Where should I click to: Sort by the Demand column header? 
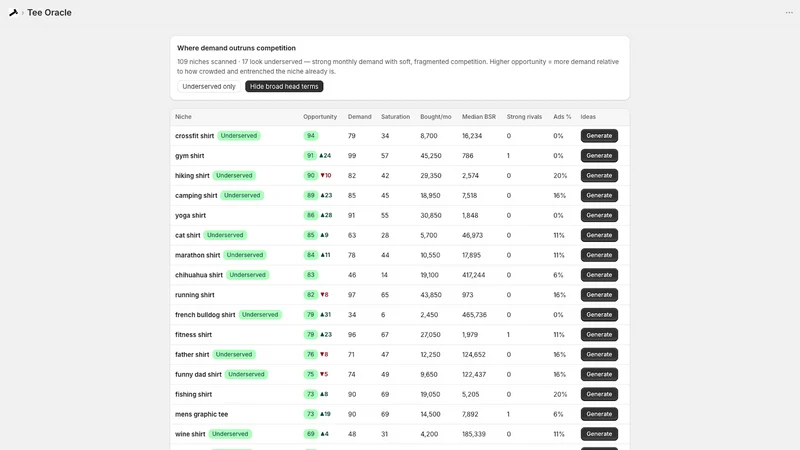point(360,117)
